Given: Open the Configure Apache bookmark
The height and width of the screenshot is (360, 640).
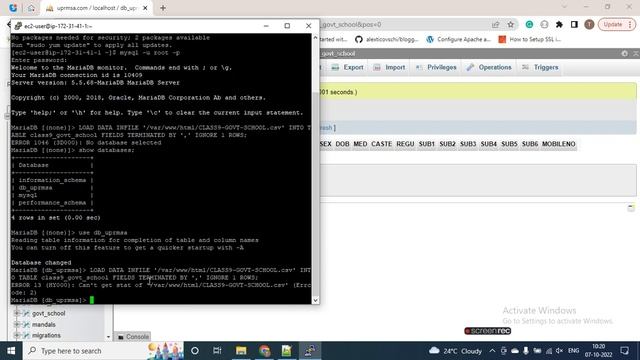Looking at the screenshot, I should click(458, 40).
